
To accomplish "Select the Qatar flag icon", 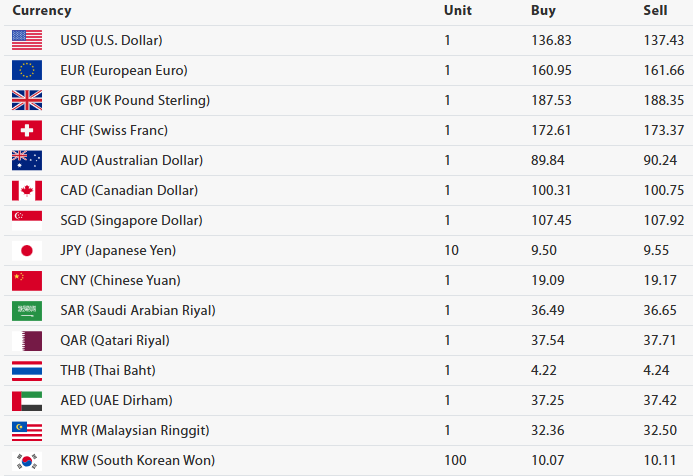I will 27,340.
